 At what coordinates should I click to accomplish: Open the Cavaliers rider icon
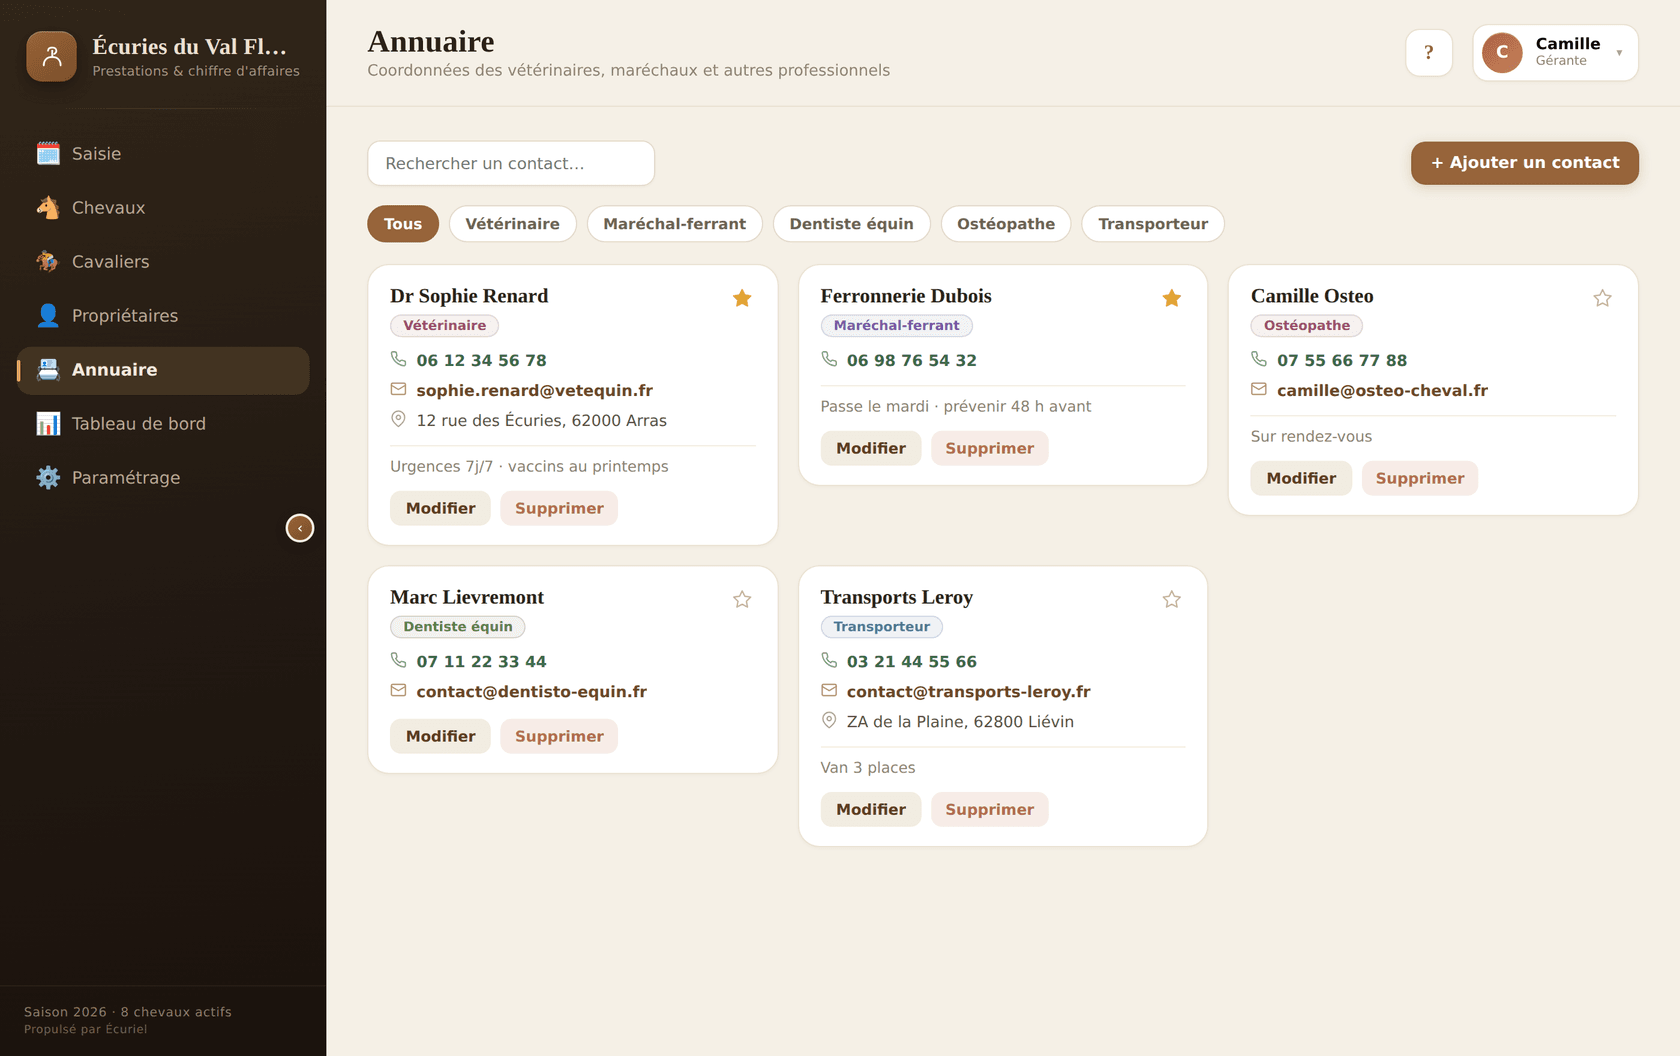coord(48,261)
